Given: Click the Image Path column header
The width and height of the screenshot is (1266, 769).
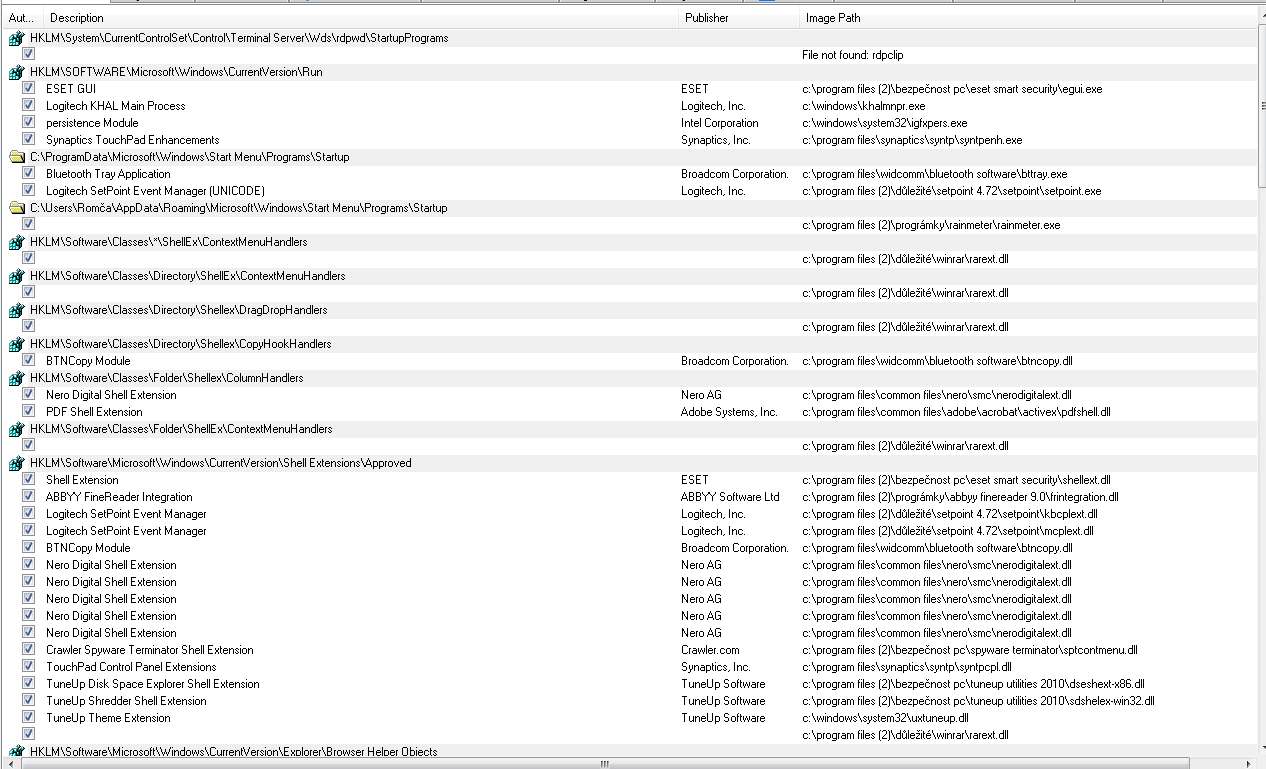Looking at the screenshot, I should (832, 18).
